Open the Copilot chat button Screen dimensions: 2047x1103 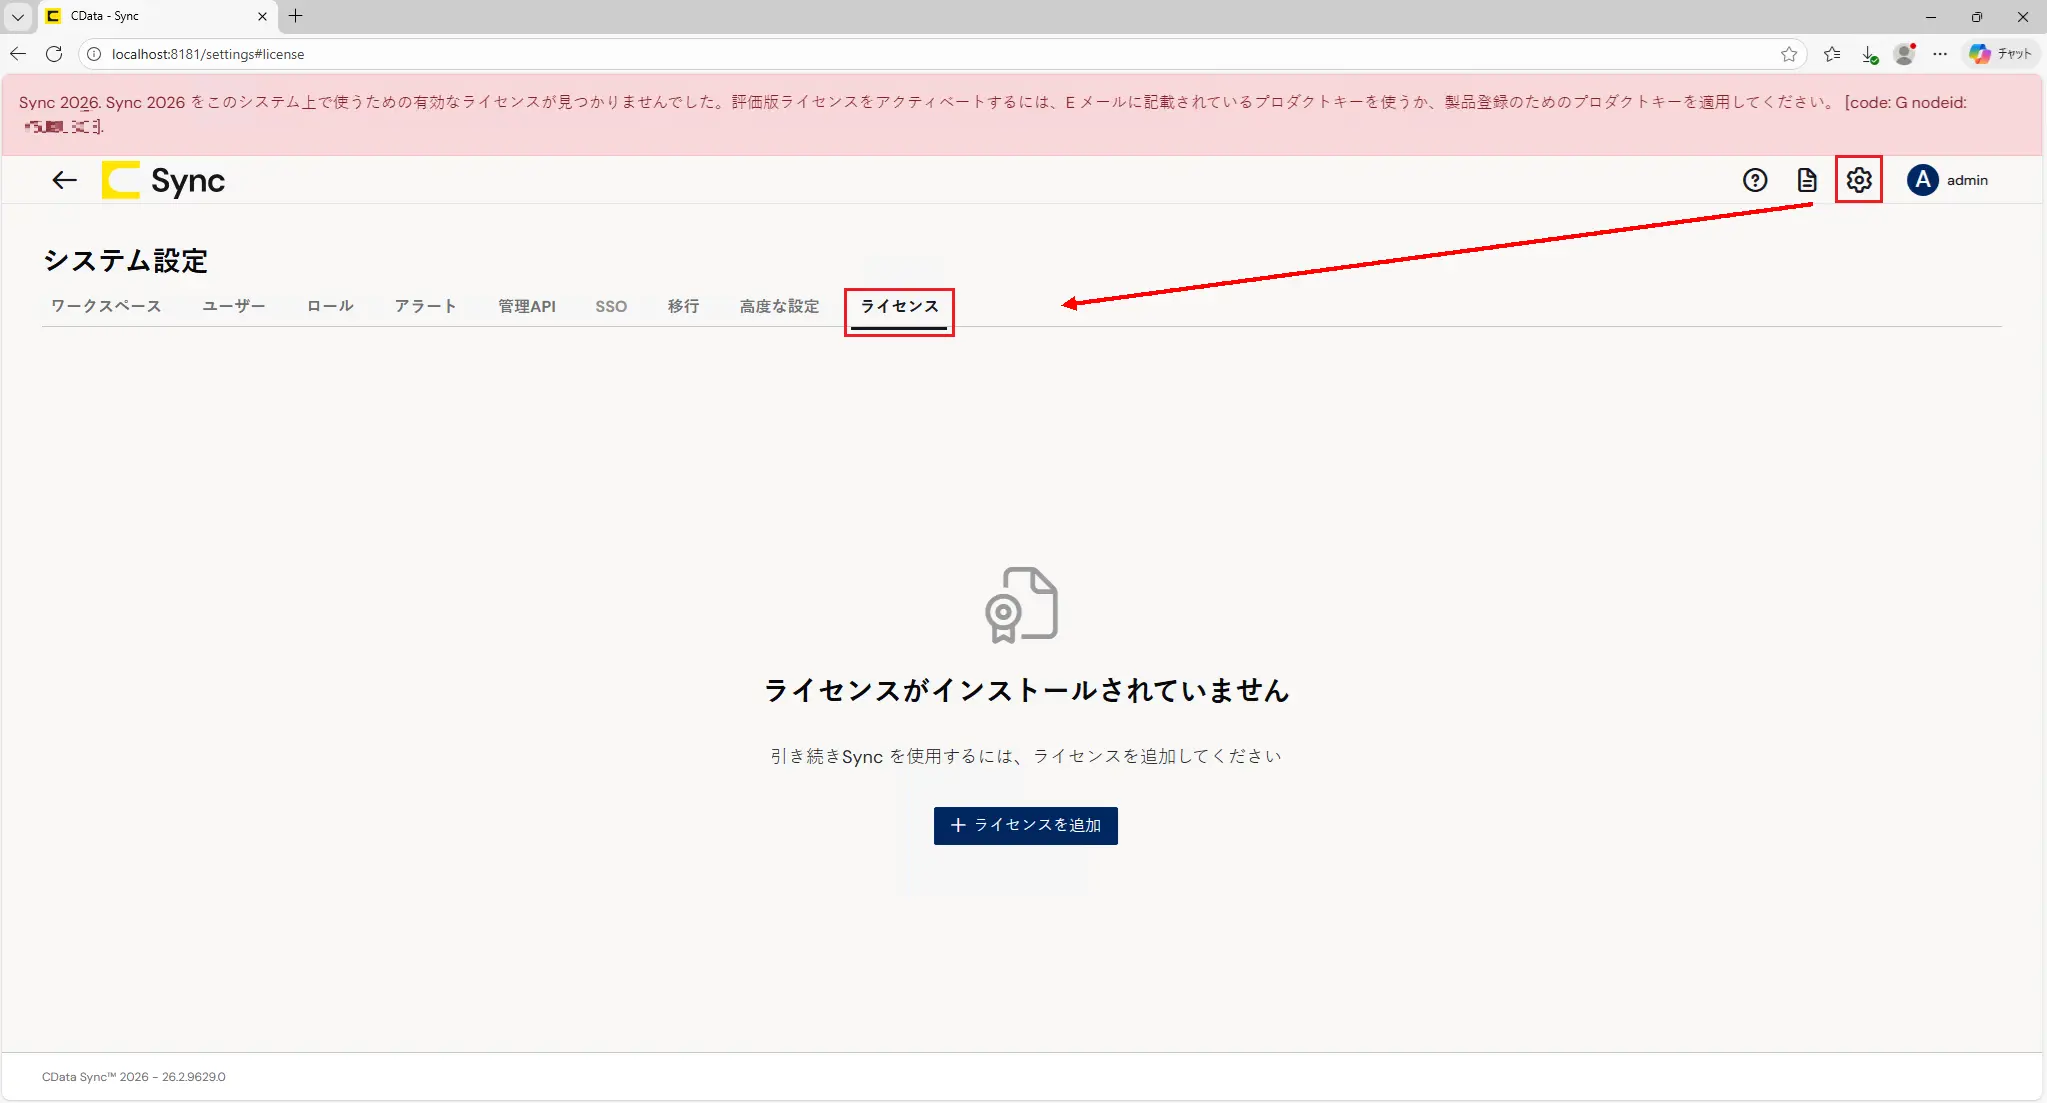point(1999,54)
